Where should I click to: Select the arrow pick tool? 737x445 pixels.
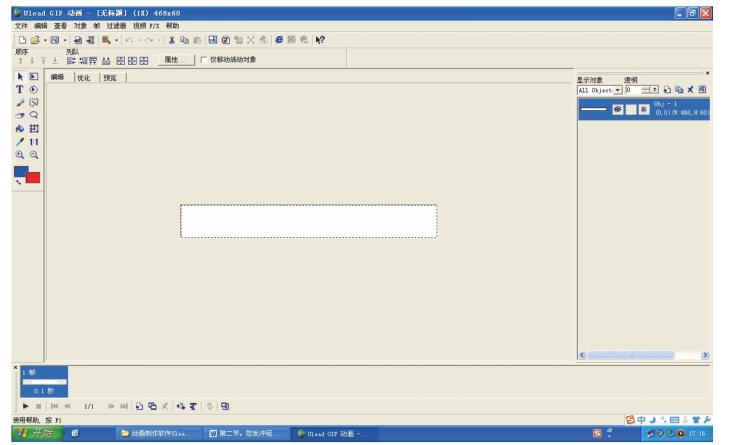pyautogui.click(x=20, y=76)
